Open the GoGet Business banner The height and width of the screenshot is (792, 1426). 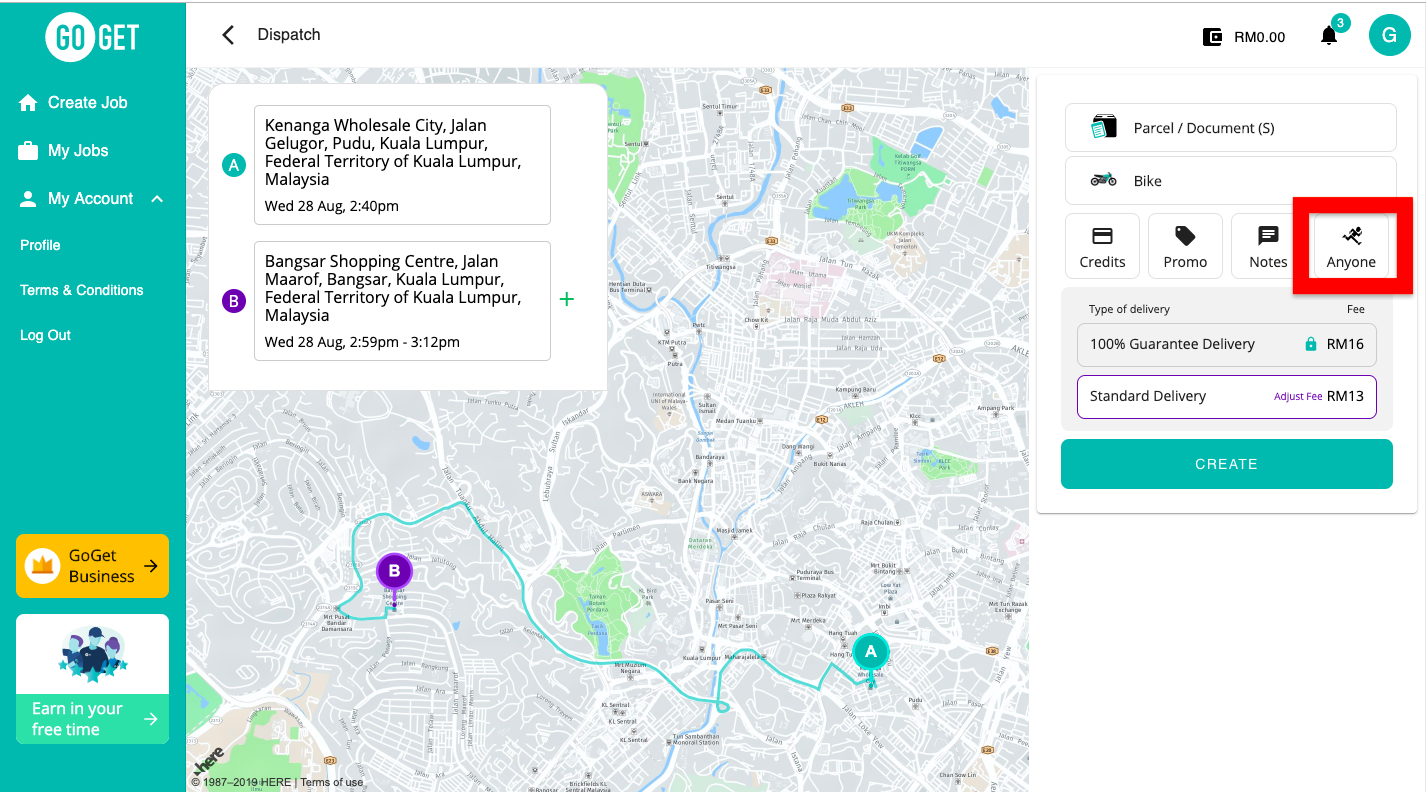[x=92, y=566]
